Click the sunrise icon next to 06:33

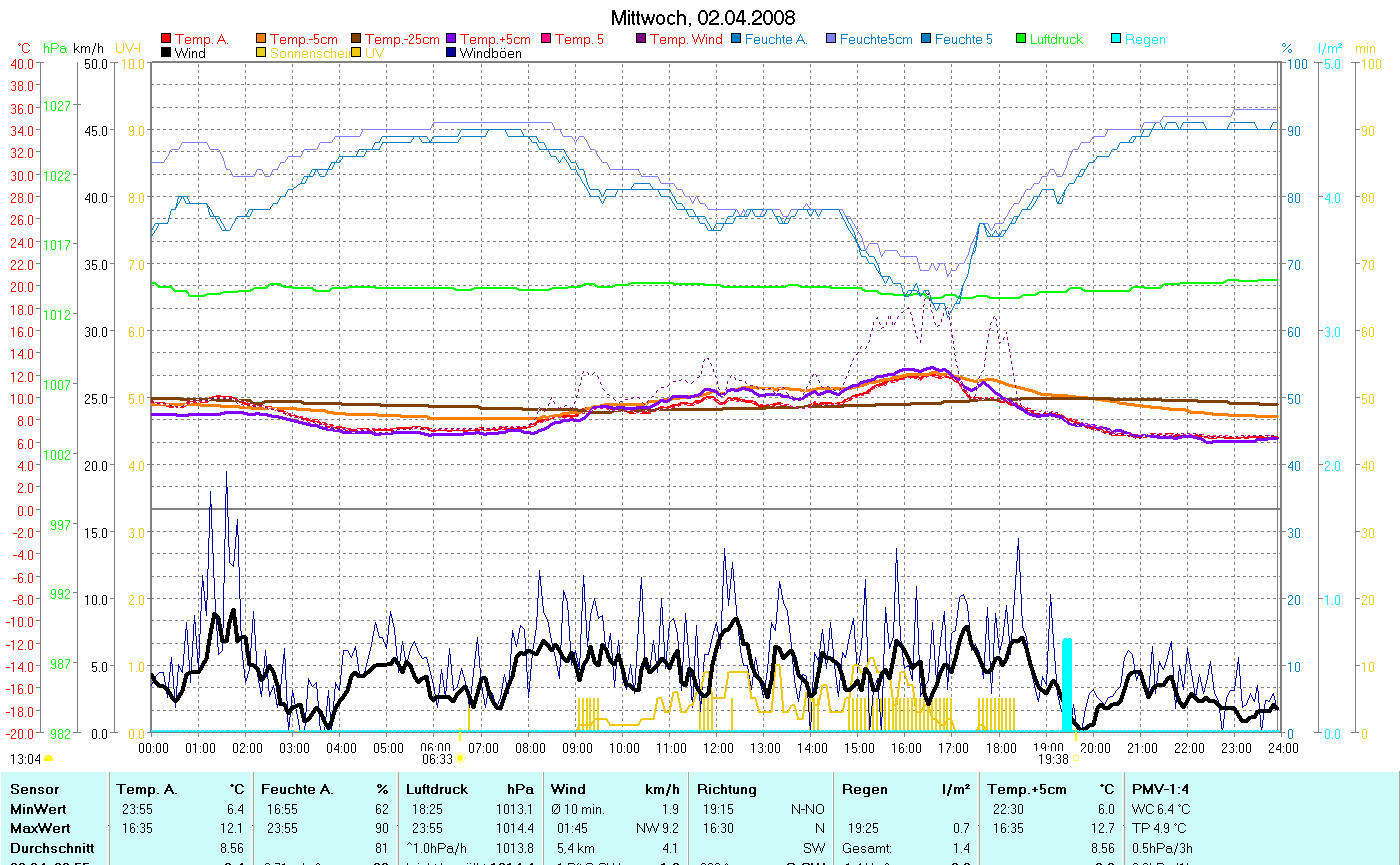[460, 759]
